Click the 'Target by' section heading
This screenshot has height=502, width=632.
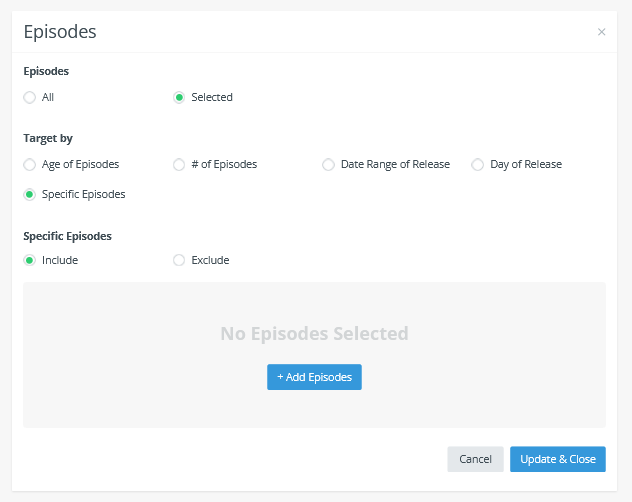click(48, 138)
